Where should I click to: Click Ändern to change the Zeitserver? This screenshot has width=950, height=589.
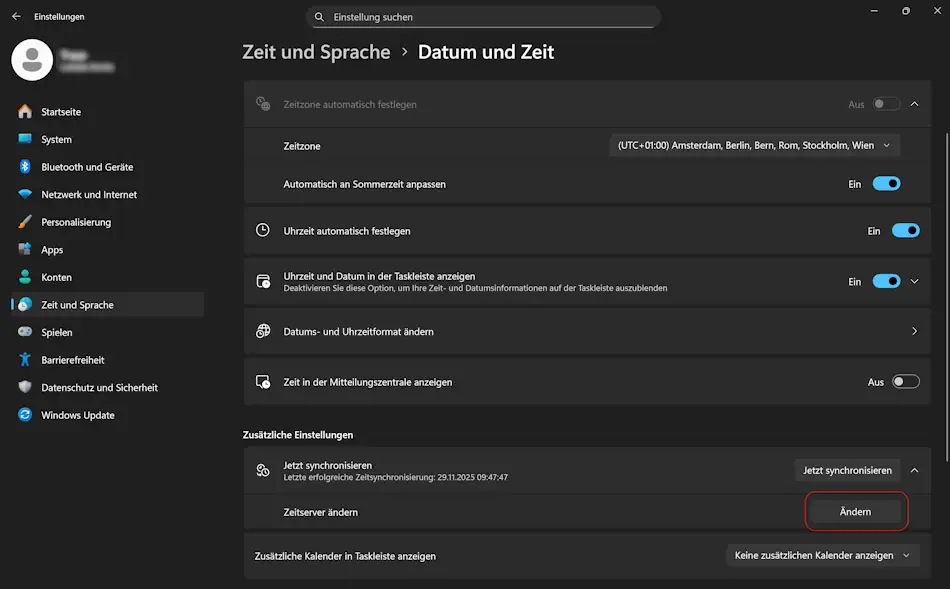tap(856, 511)
